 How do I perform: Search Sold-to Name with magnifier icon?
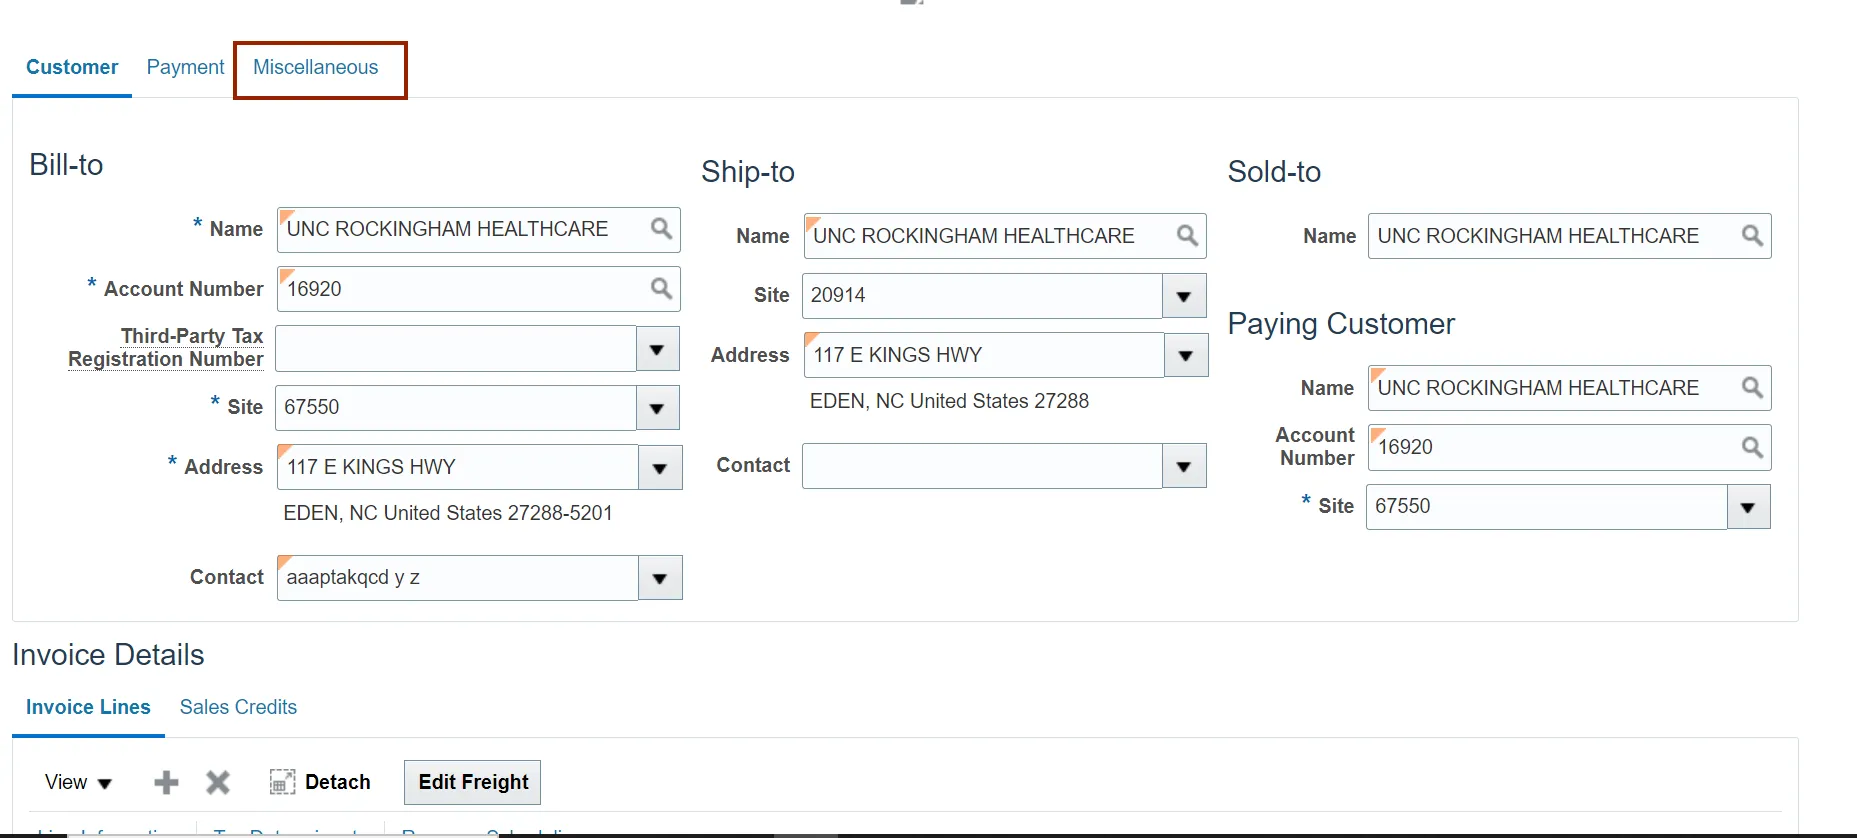tap(1752, 236)
